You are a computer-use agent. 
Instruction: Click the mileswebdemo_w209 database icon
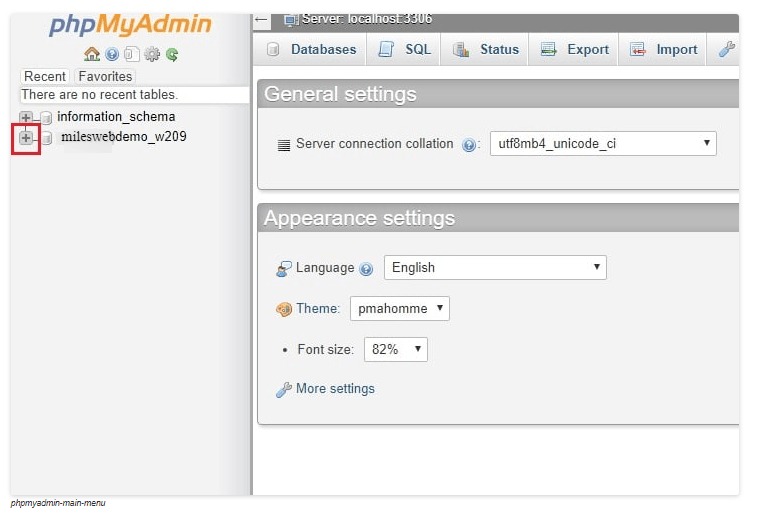[46, 138]
